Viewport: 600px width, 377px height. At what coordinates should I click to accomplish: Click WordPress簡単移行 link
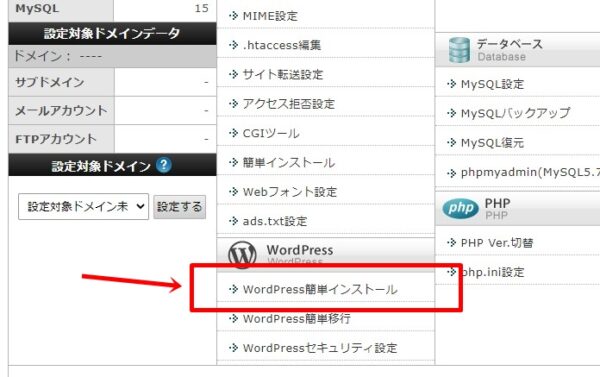pyautogui.click(x=297, y=318)
